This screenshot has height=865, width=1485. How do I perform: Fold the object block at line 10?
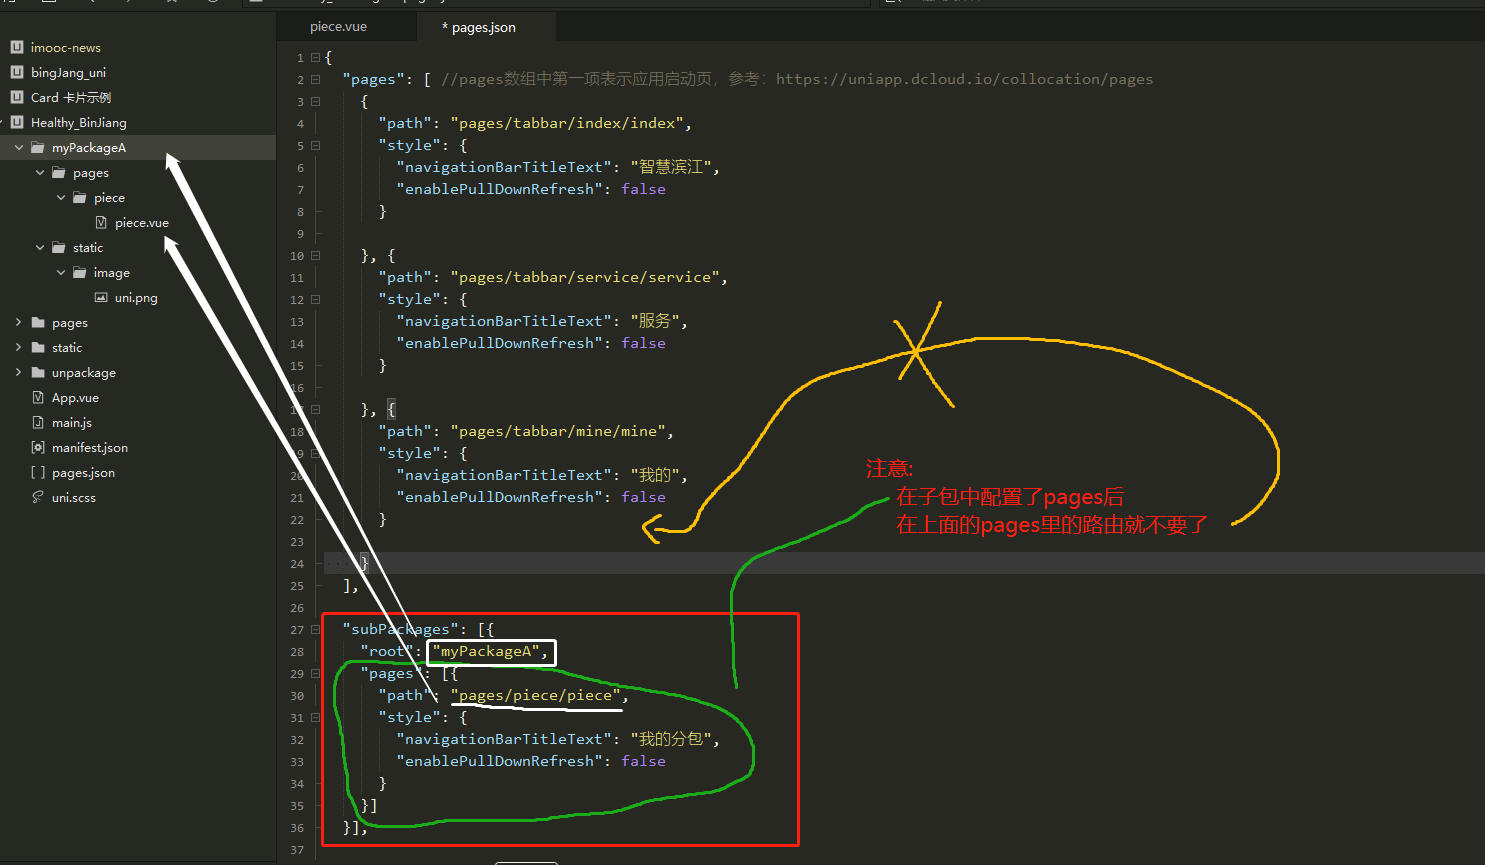point(316,255)
